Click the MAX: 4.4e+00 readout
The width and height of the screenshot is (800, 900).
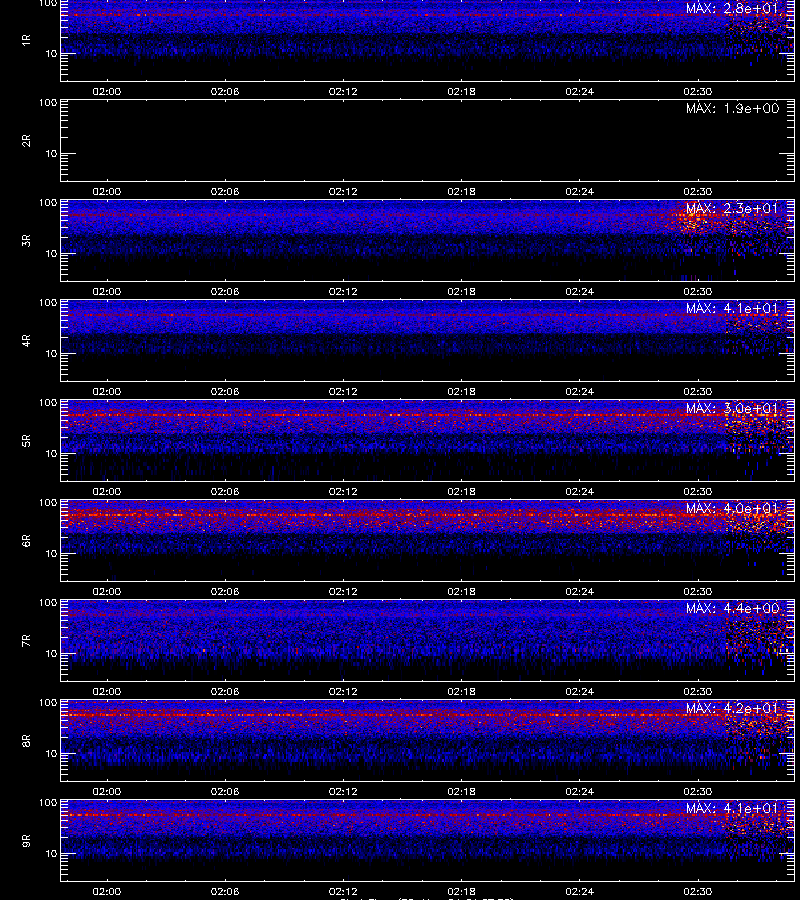pyautogui.click(x=732, y=608)
